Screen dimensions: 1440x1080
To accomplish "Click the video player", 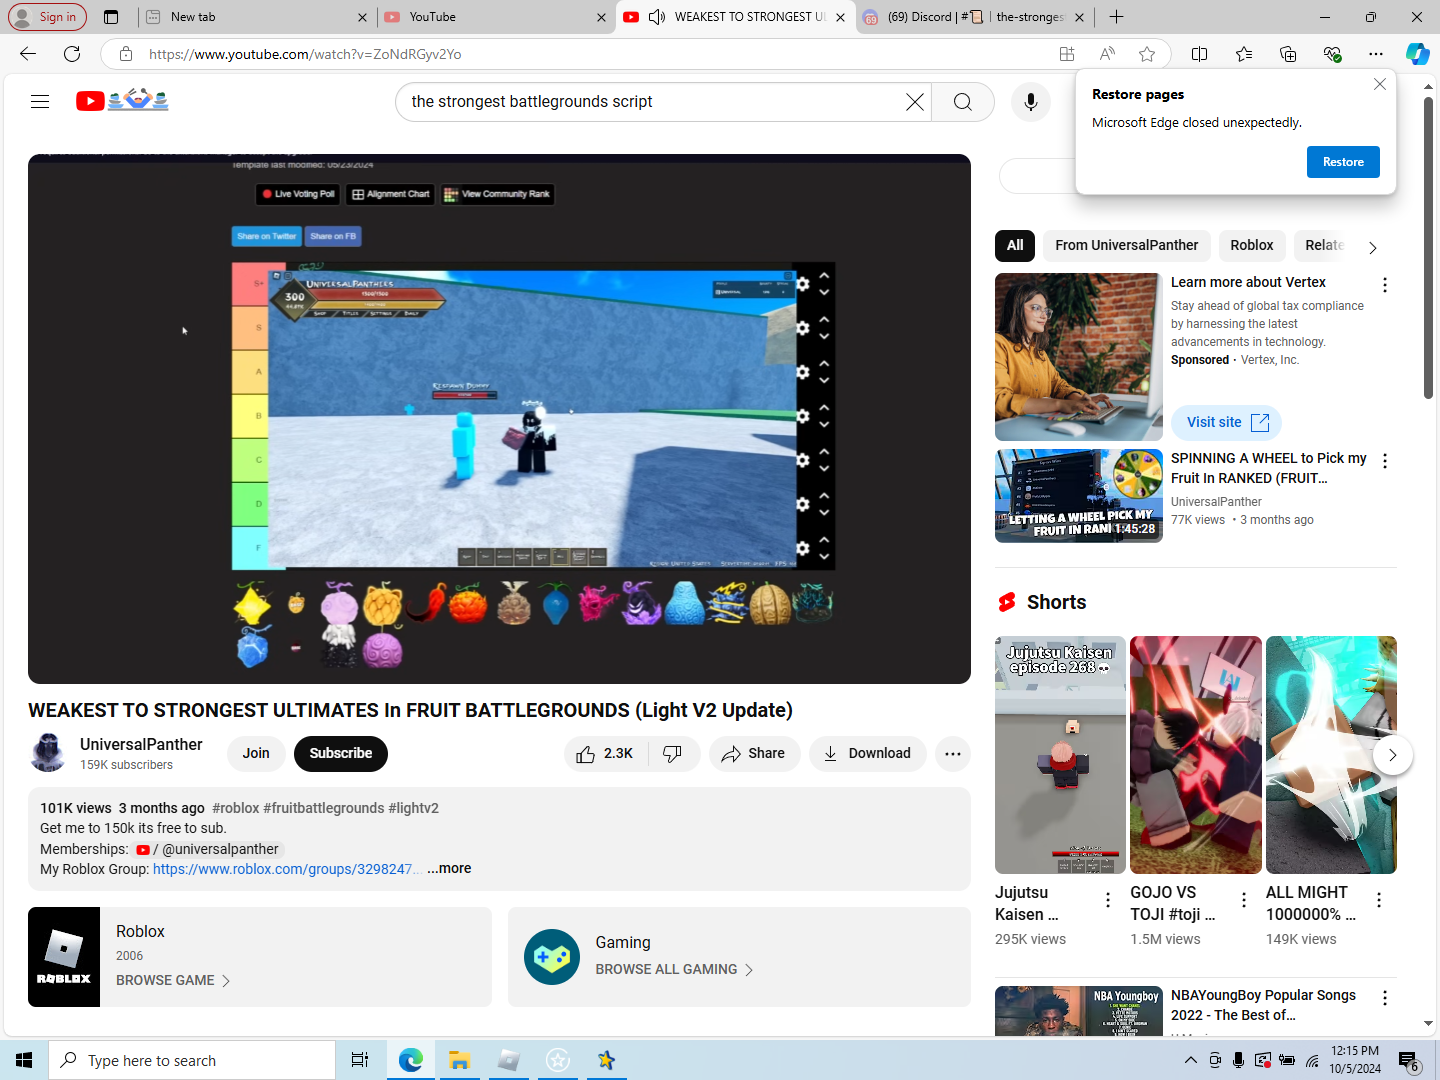I will pyautogui.click(x=499, y=419).
